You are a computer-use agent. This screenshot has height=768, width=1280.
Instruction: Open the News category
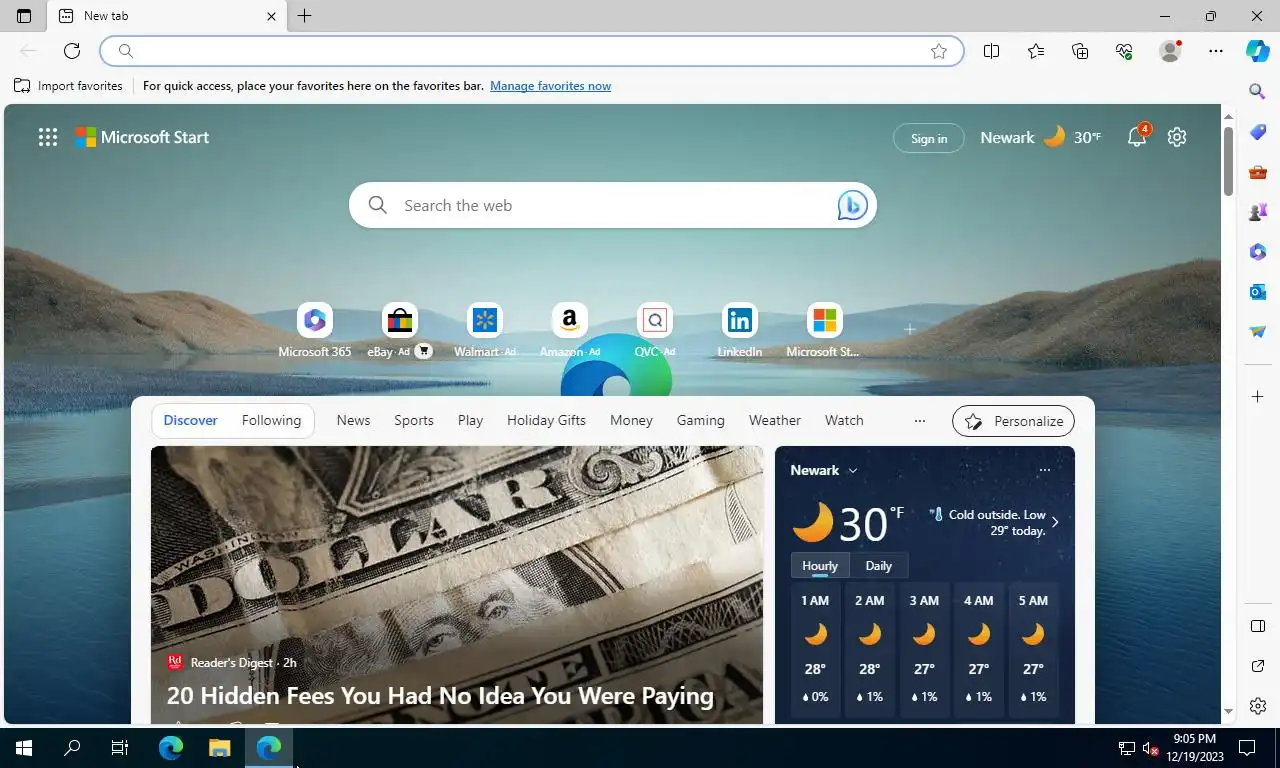coord(353,420)
